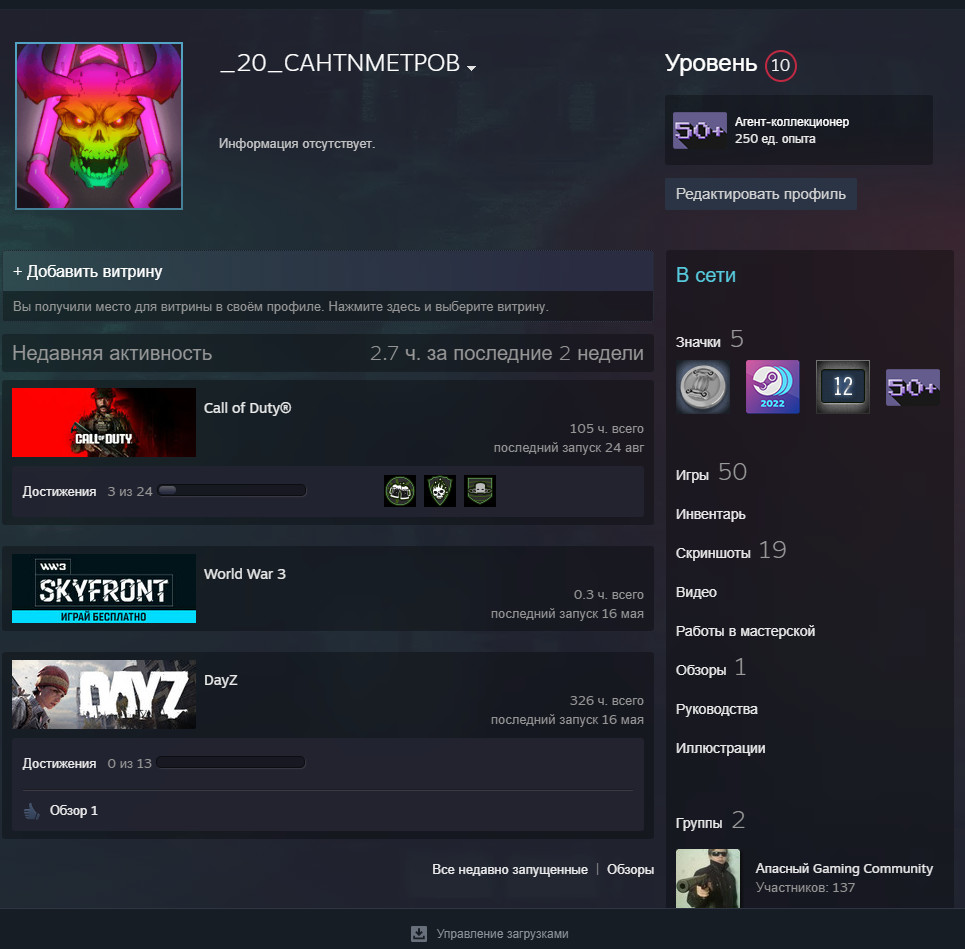Screen dimensions: 965x949
Task: Click the 50+ badge in Значки row
Action: 913,387
